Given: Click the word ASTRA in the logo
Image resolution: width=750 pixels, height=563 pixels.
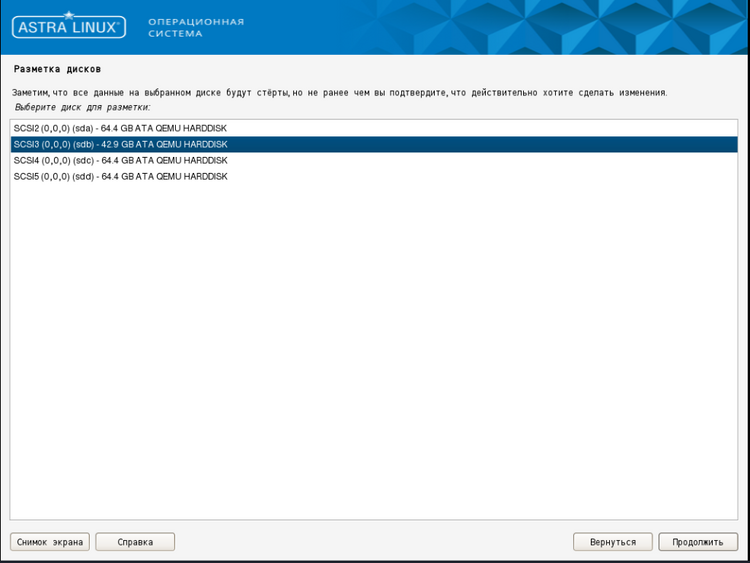Looking at the screenshot, I should pos(44,28).
